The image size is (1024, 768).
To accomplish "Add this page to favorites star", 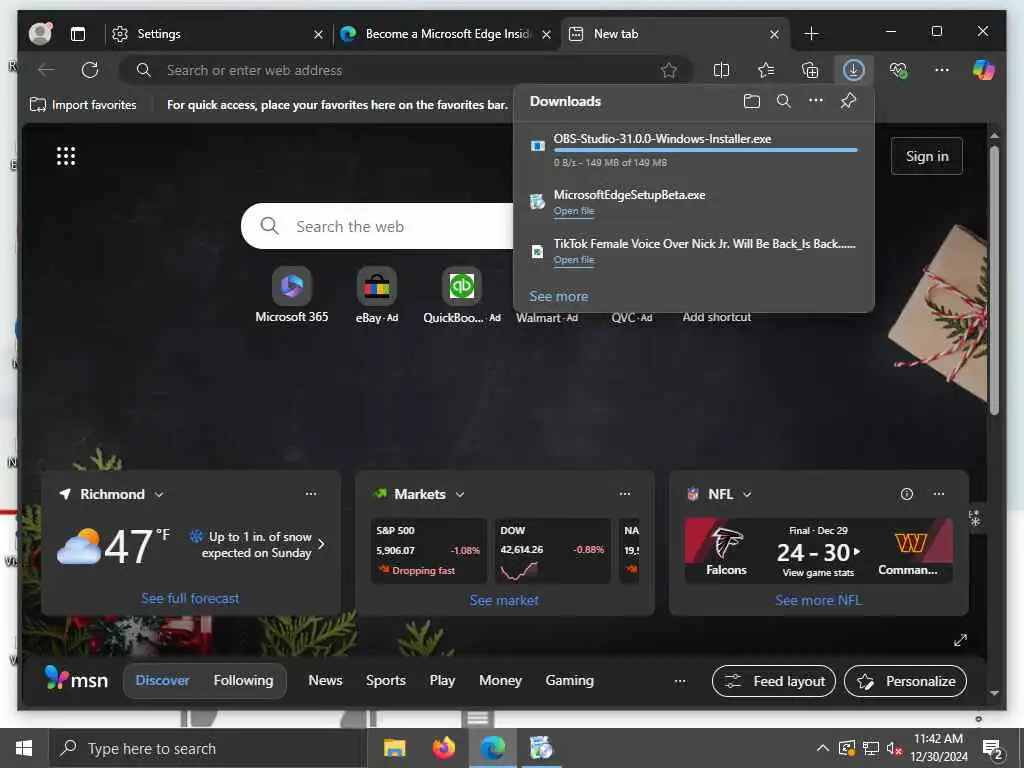I will point(669,70).
